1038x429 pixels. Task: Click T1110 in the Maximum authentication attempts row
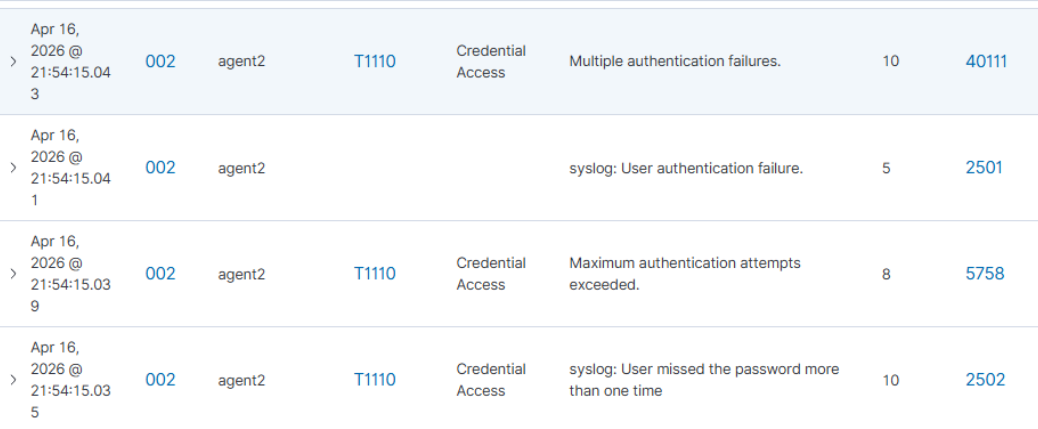point(375,274)
